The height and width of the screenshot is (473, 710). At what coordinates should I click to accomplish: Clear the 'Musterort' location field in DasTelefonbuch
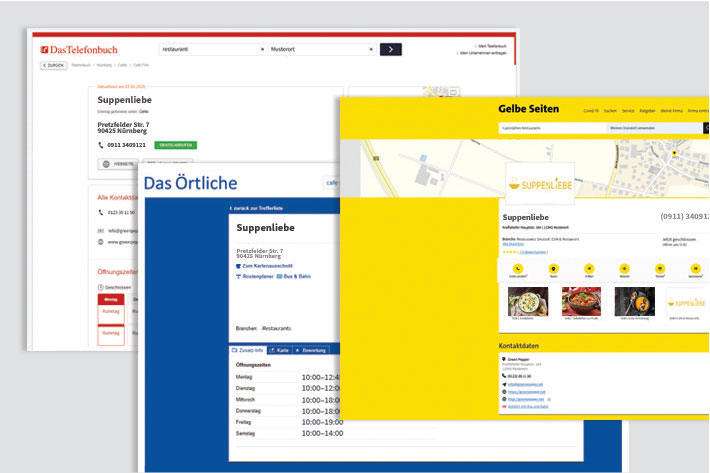coord(371,49)
